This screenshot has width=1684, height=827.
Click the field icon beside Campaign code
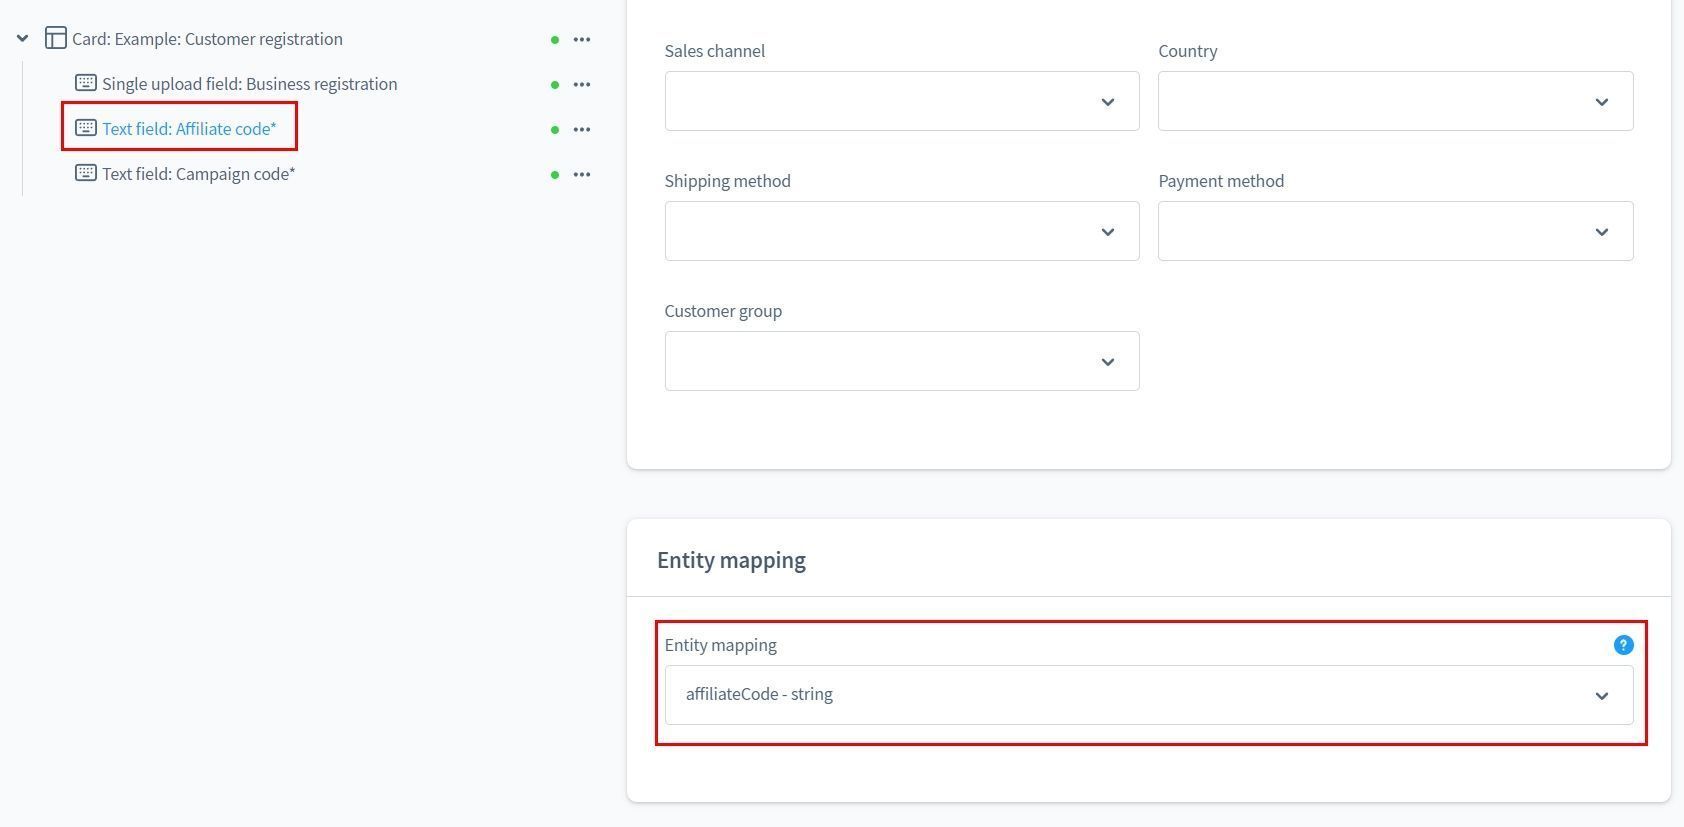pyautogui.click(x=86, y=173)
